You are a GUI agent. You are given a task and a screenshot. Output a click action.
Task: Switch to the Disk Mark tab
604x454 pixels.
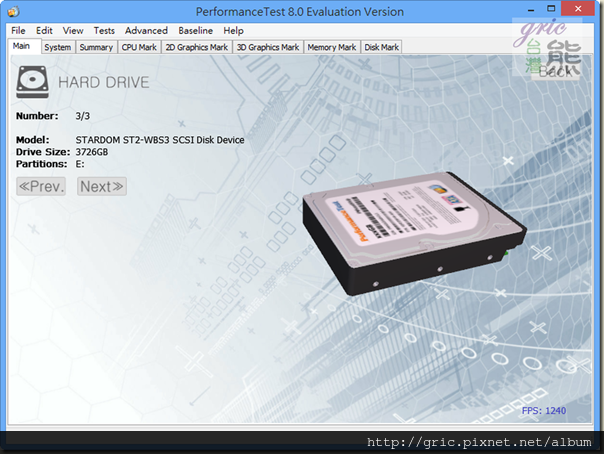point(381,47)
